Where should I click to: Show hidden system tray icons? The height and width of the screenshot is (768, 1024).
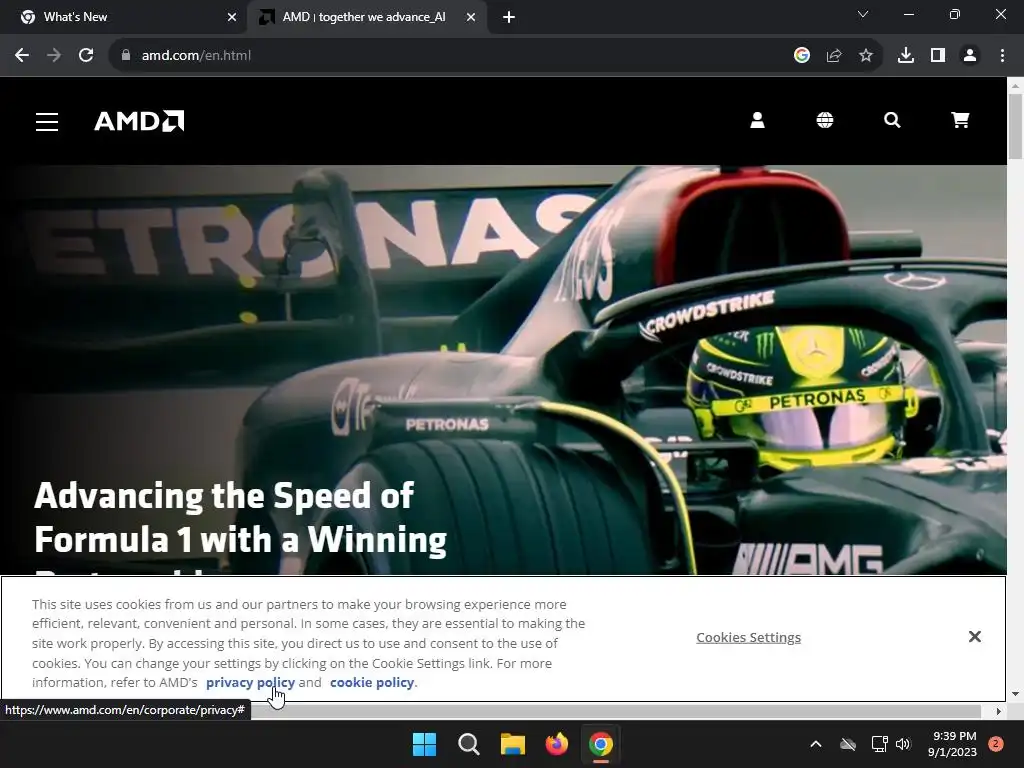(x=816, y=744)
